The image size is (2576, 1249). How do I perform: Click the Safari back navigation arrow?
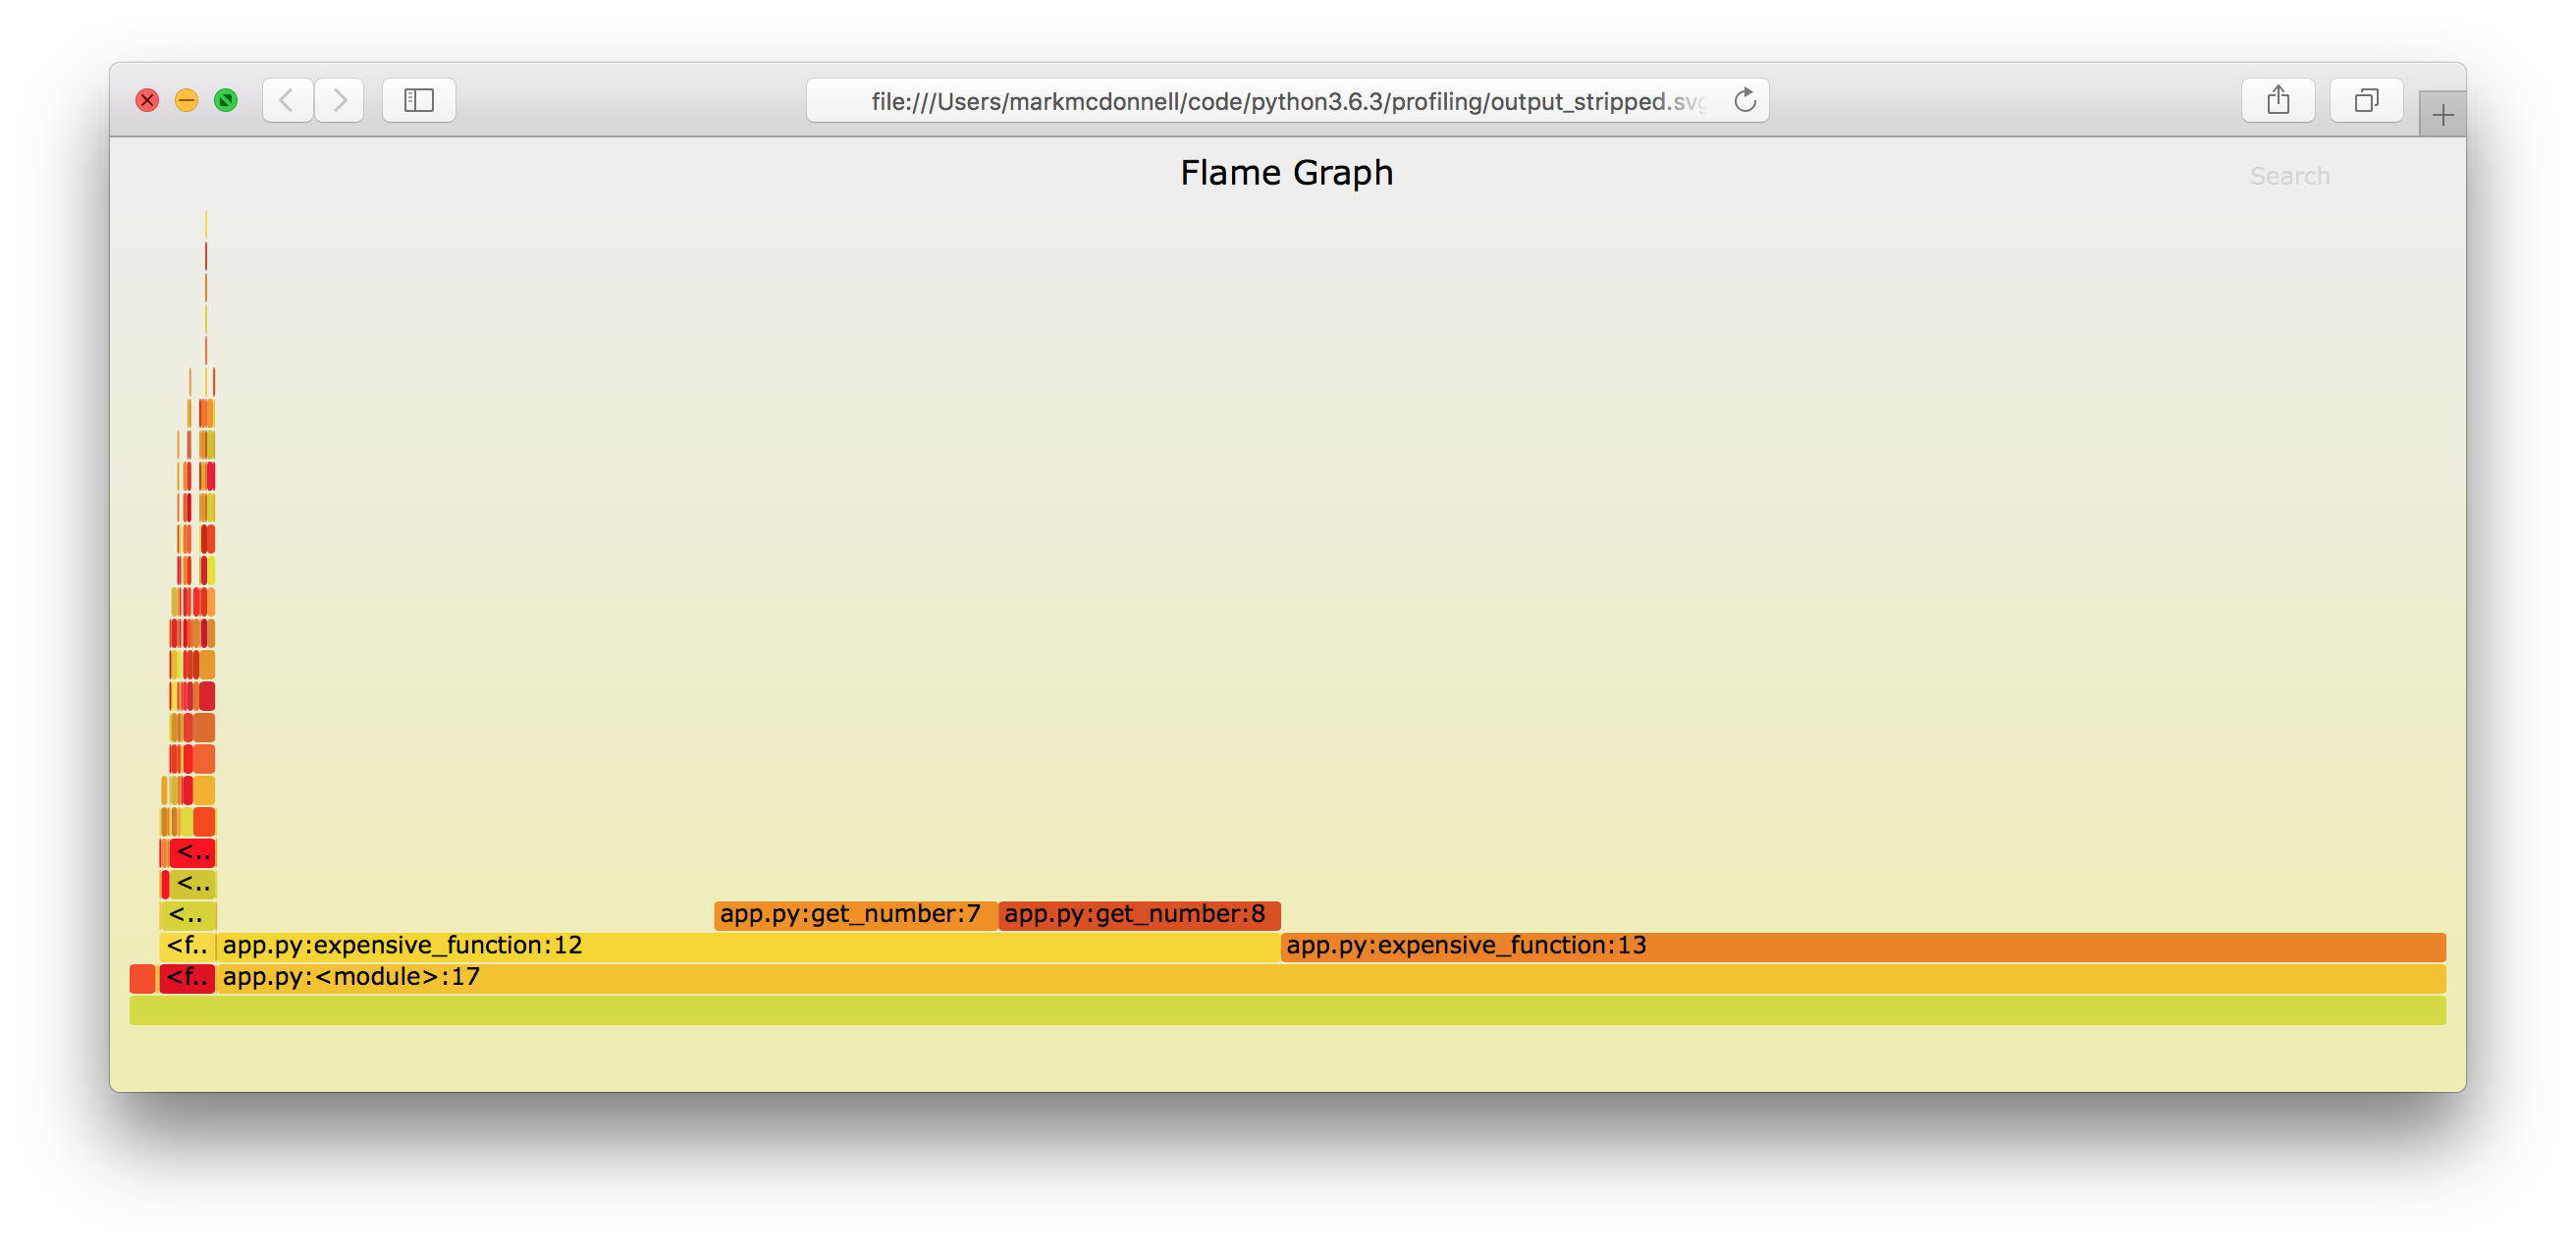[x=287, y=100]
